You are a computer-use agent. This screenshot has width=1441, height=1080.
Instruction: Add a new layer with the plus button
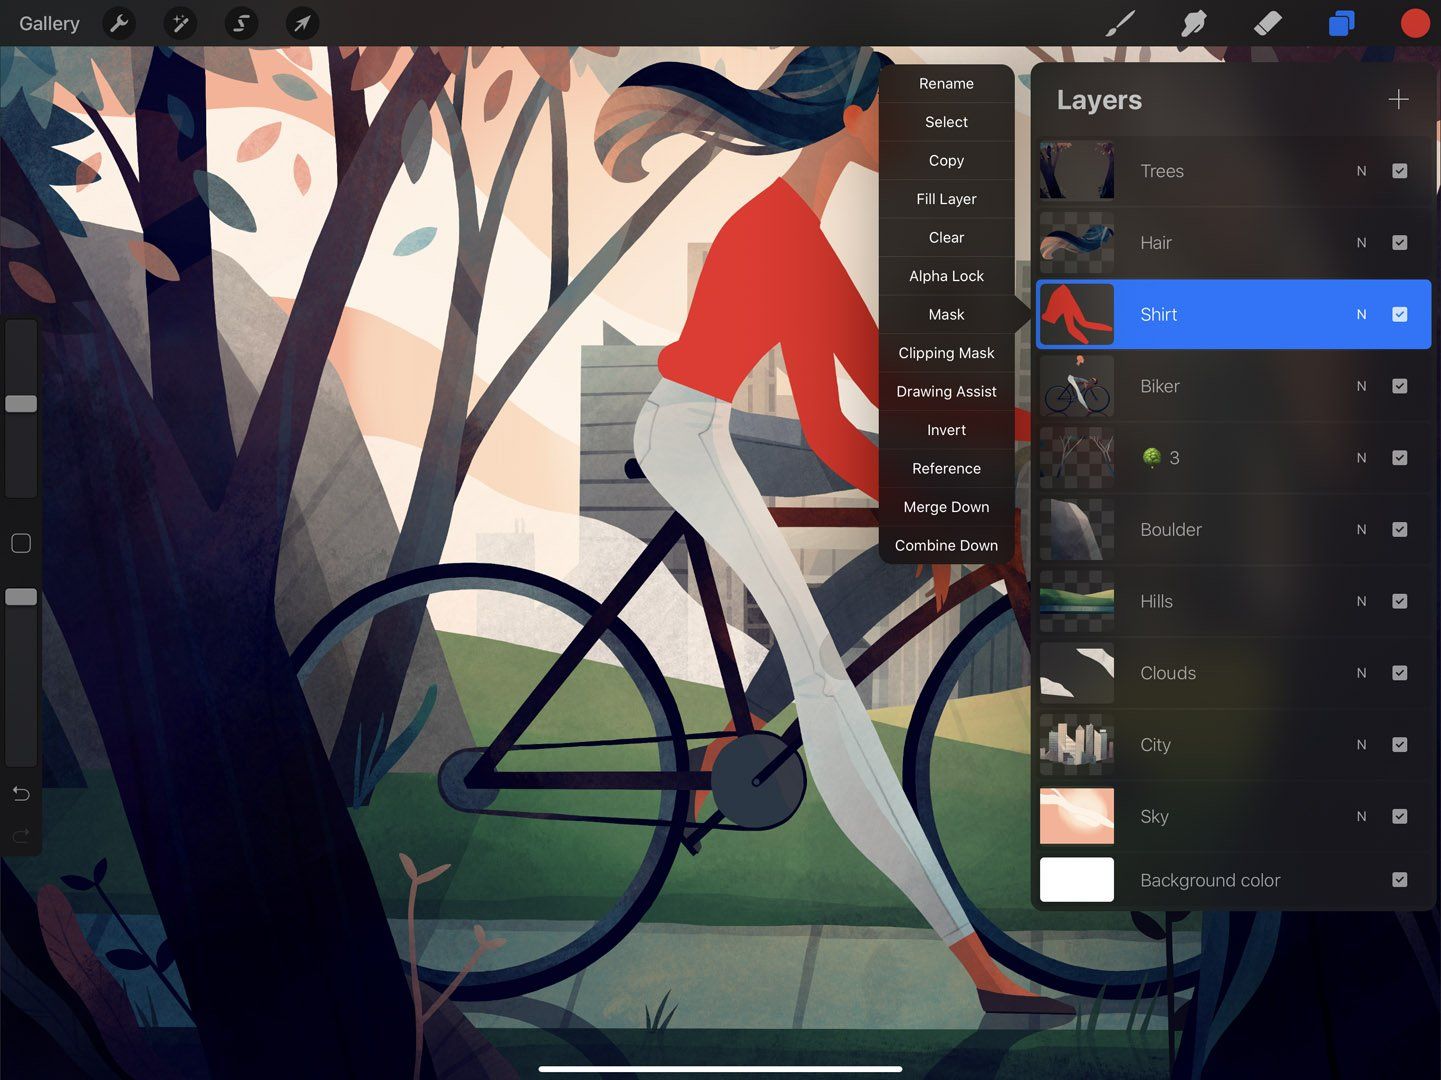point(1398,99)
